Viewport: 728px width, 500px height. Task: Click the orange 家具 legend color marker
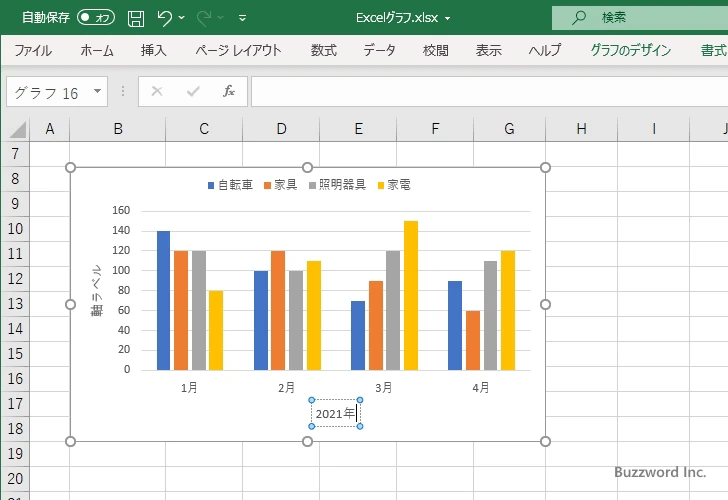click(267, 186)
